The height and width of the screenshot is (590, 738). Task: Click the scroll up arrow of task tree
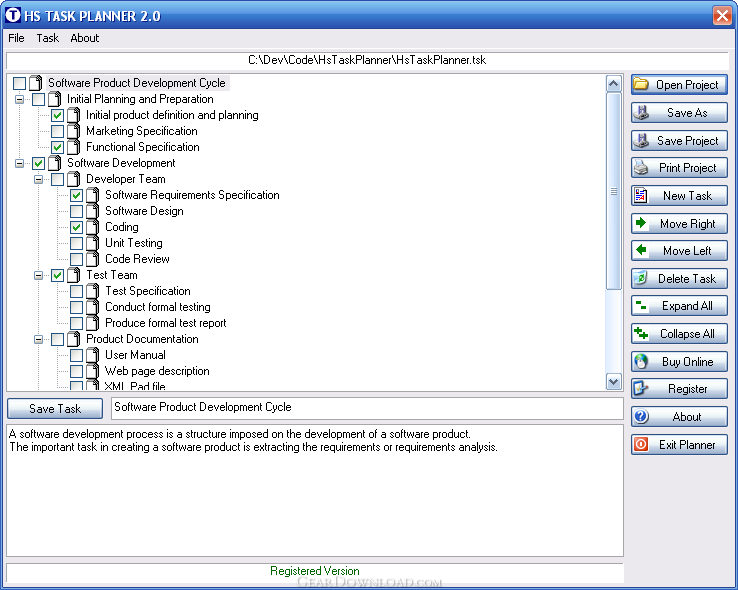pos(614,84)
